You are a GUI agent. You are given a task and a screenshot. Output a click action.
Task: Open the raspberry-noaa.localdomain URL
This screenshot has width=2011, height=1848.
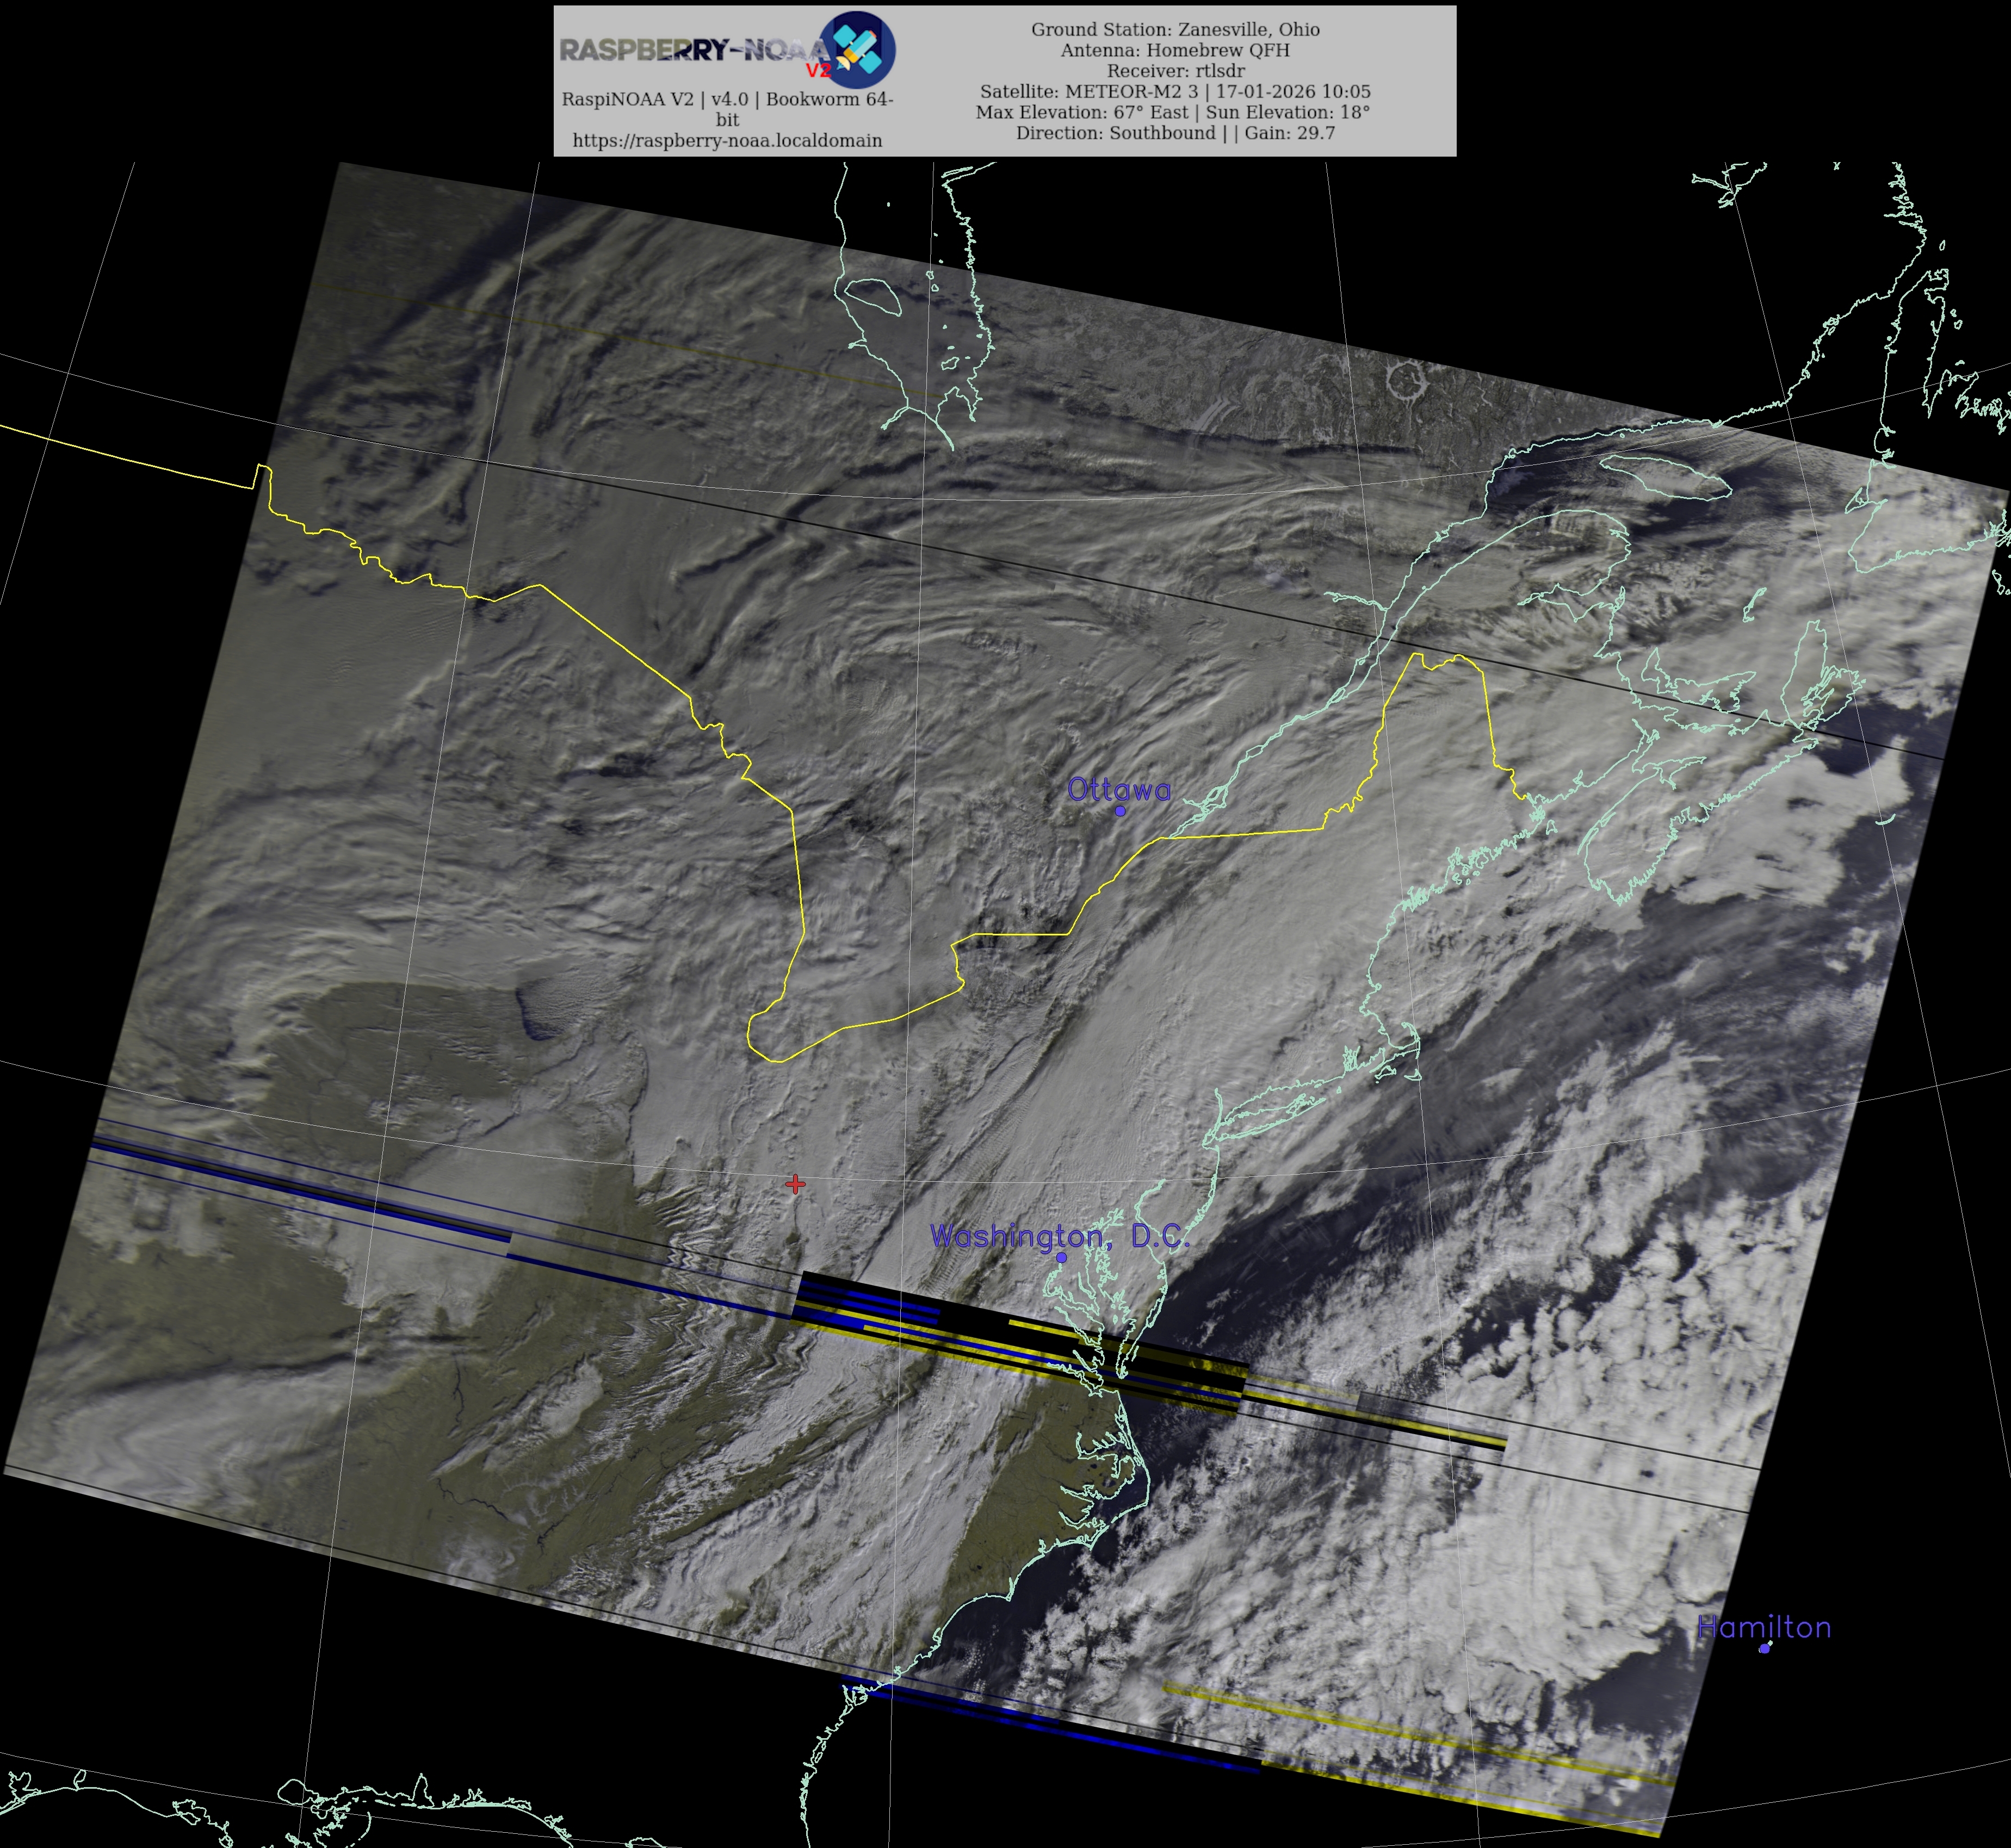click(x=727, y=140)
